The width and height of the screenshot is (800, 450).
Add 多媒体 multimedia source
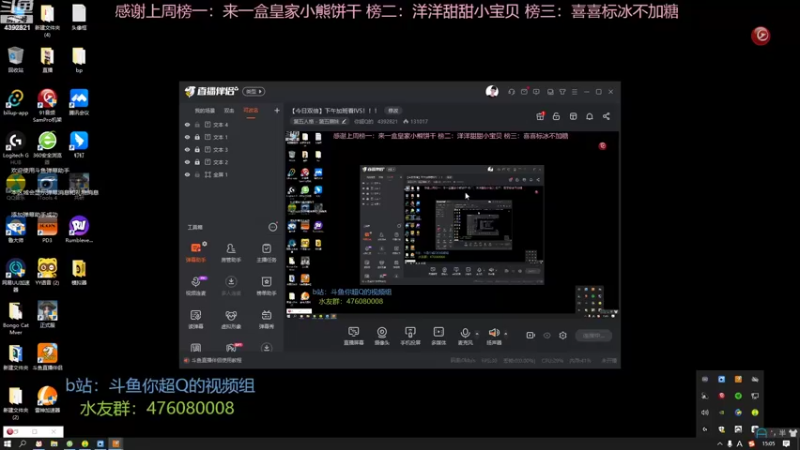[438, 336]
